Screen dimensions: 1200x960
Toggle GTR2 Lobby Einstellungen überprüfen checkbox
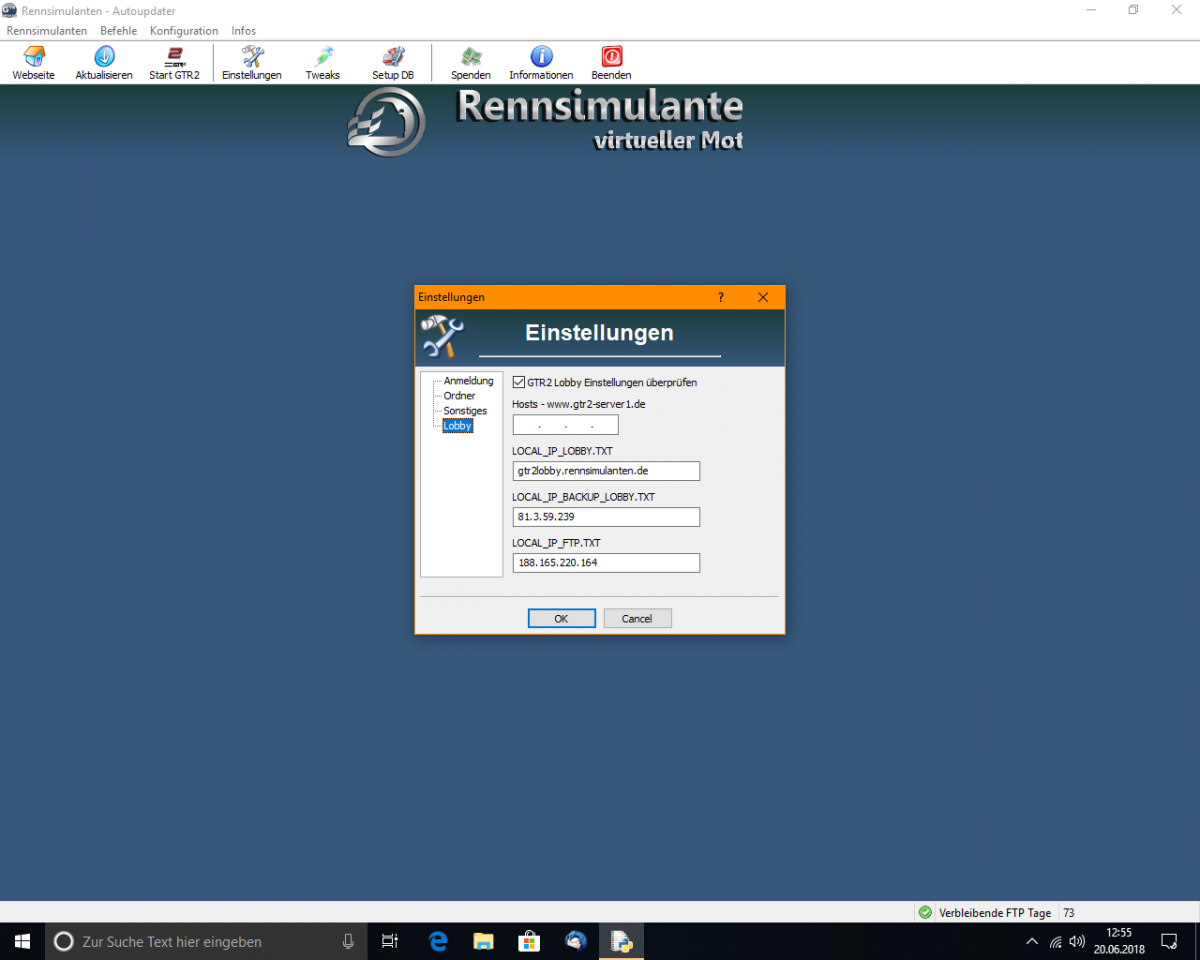(519, 382)
